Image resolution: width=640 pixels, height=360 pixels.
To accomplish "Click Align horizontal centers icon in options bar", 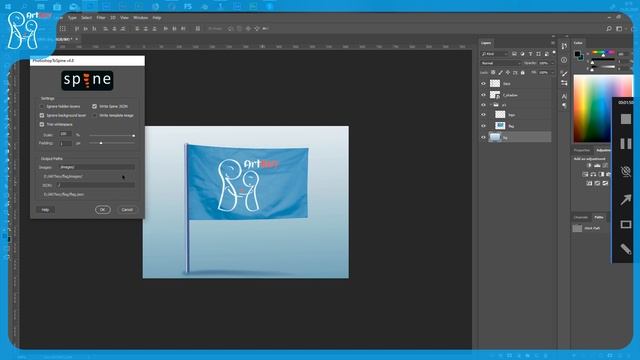I will point(114,29).
